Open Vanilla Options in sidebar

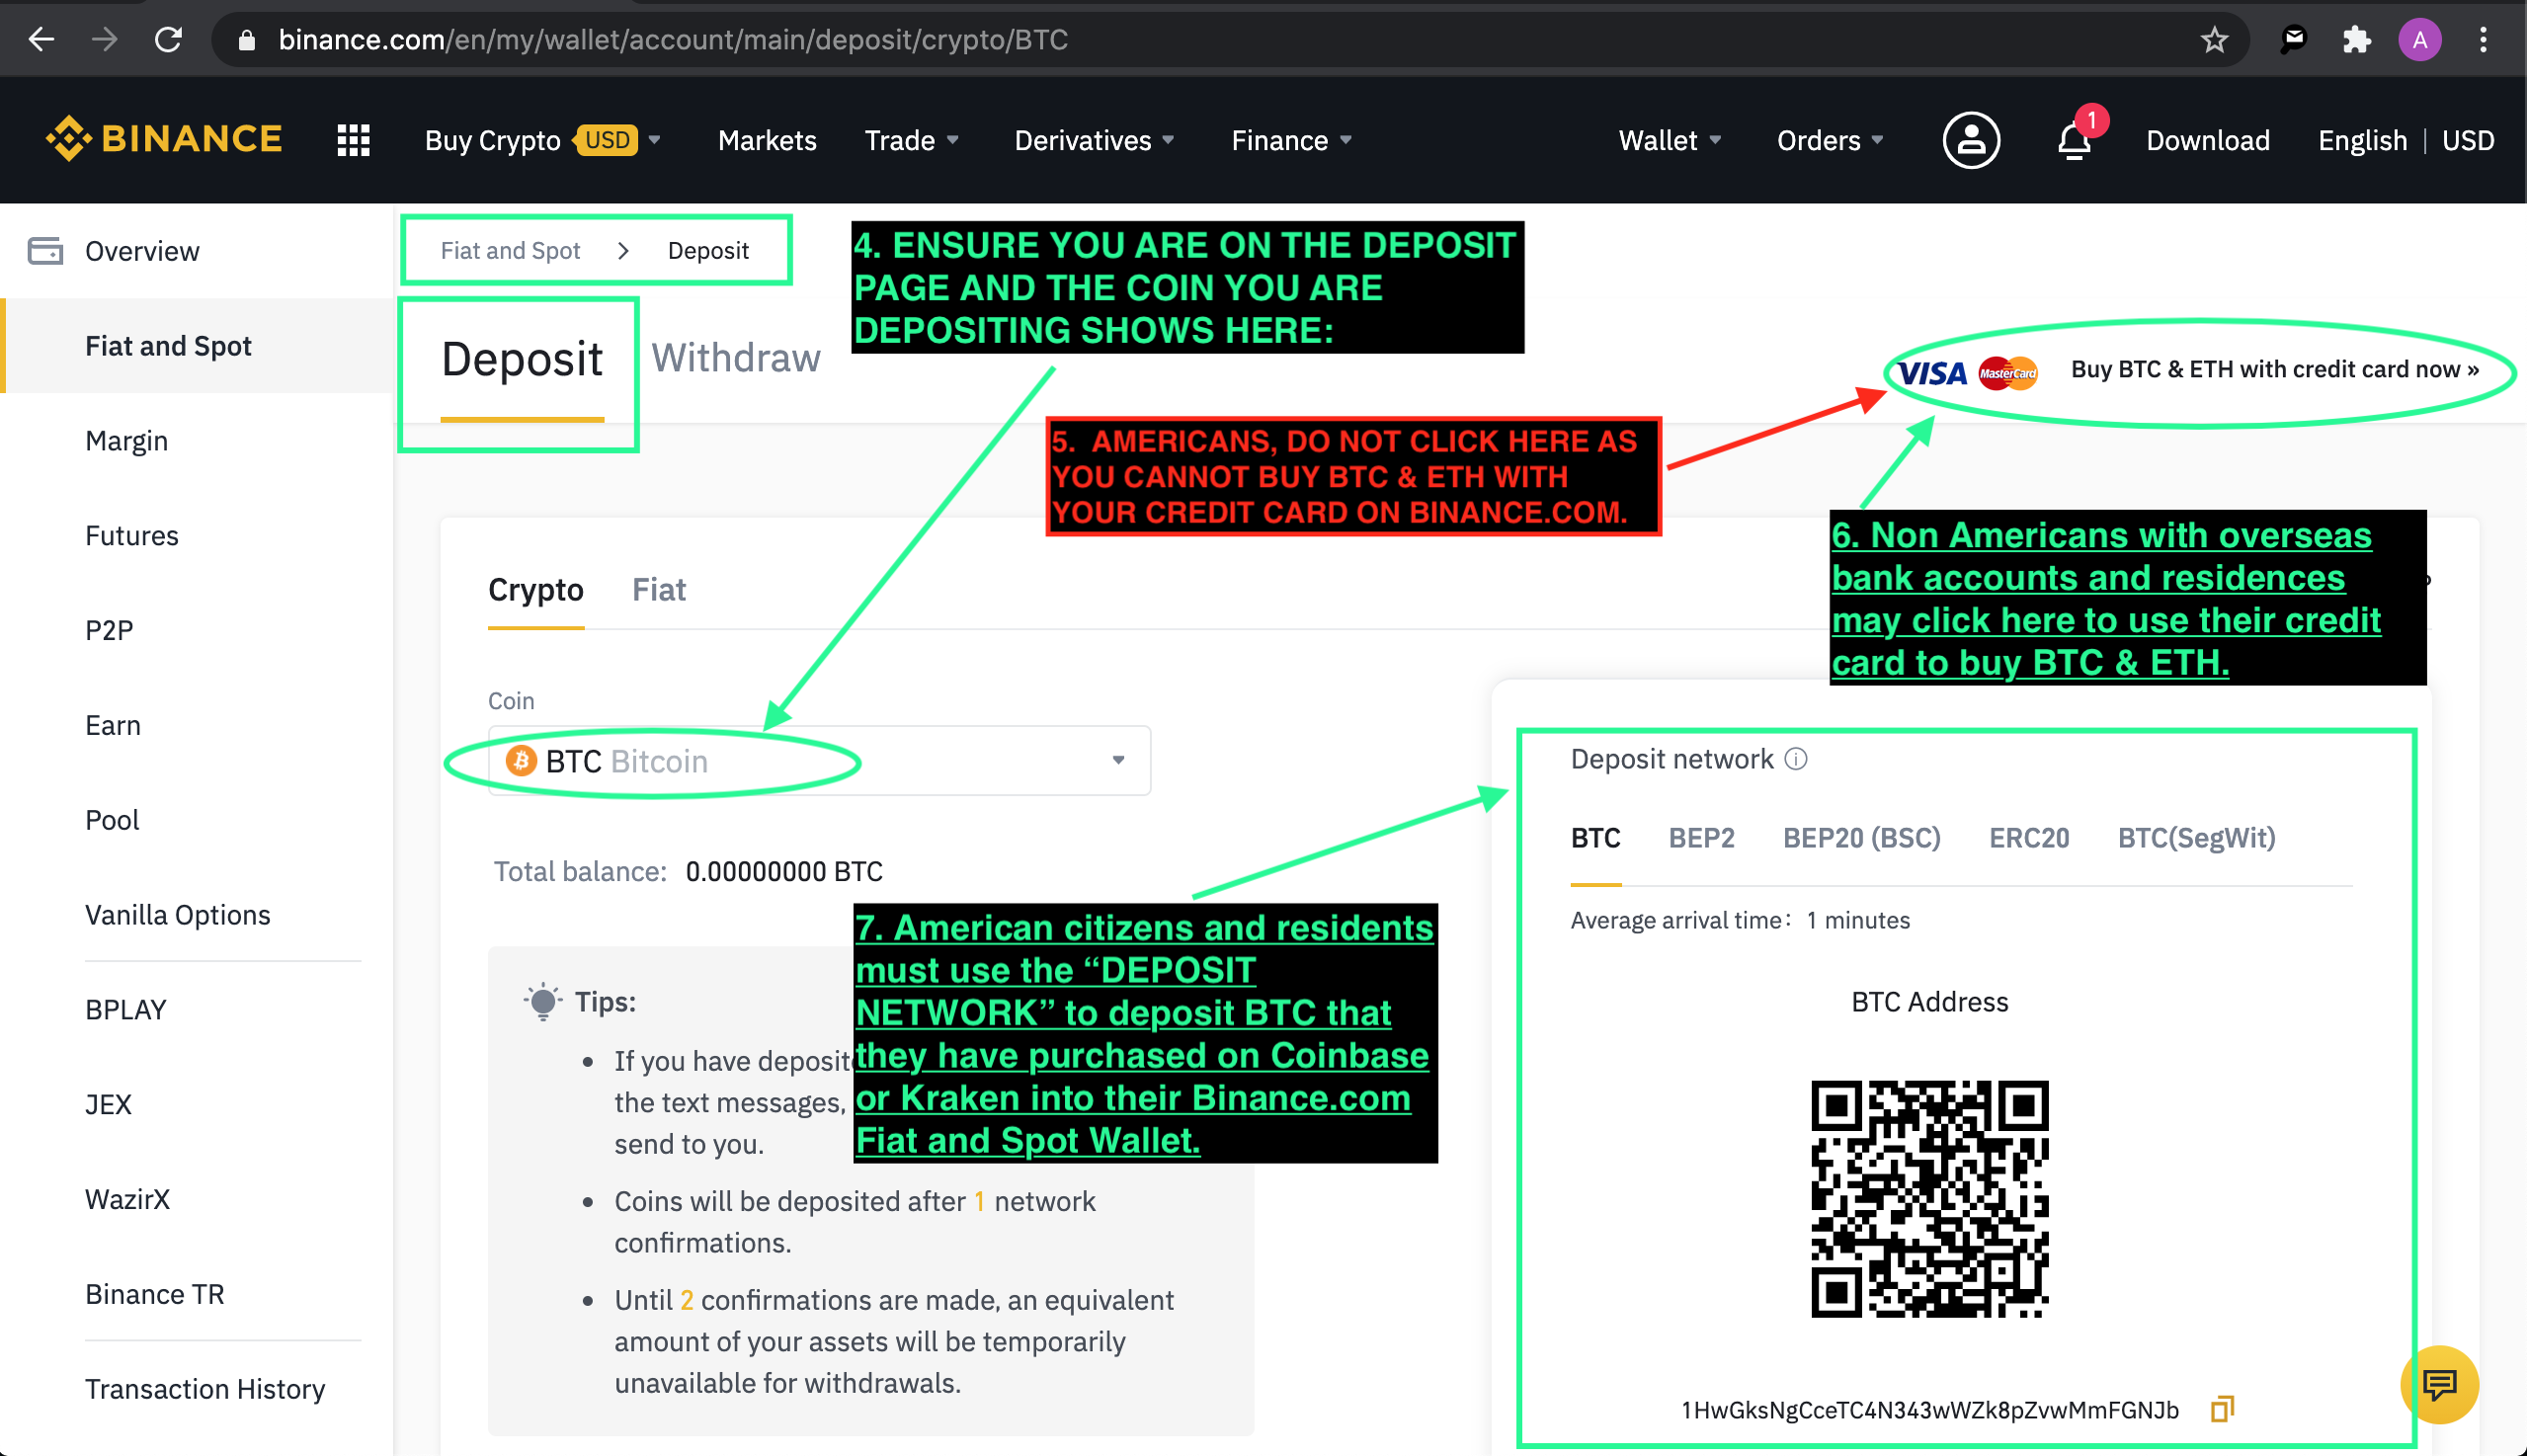[177, 916]
